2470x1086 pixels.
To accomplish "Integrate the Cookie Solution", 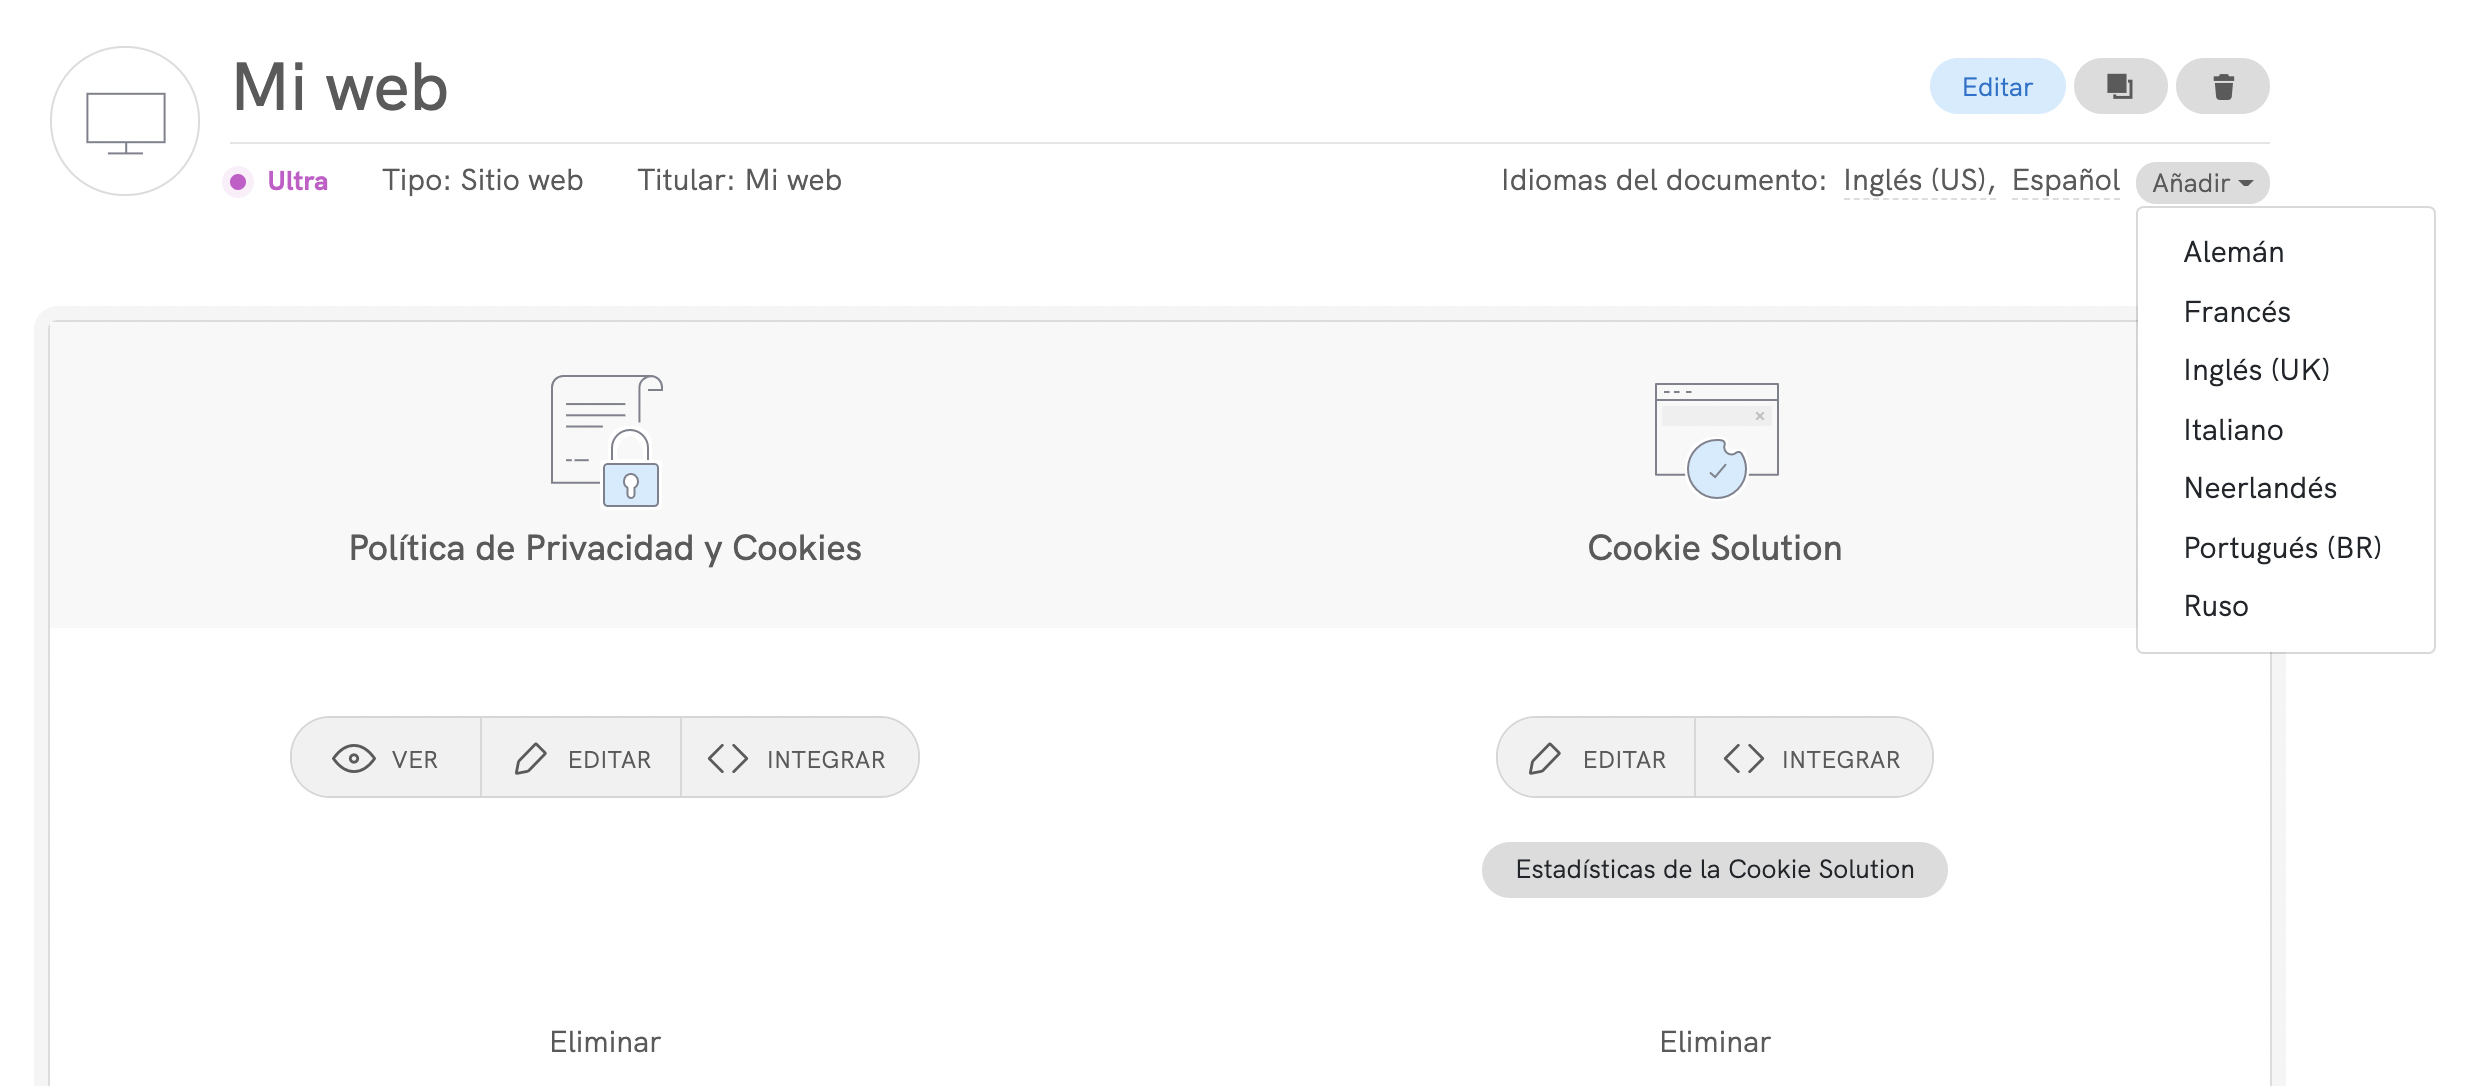I will [1813, 758].
